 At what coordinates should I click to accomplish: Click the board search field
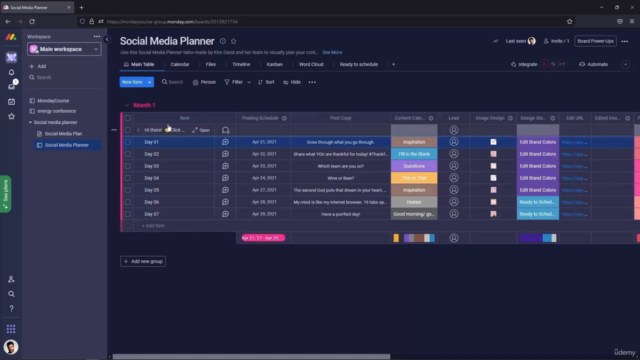click(x=173, y=82)
